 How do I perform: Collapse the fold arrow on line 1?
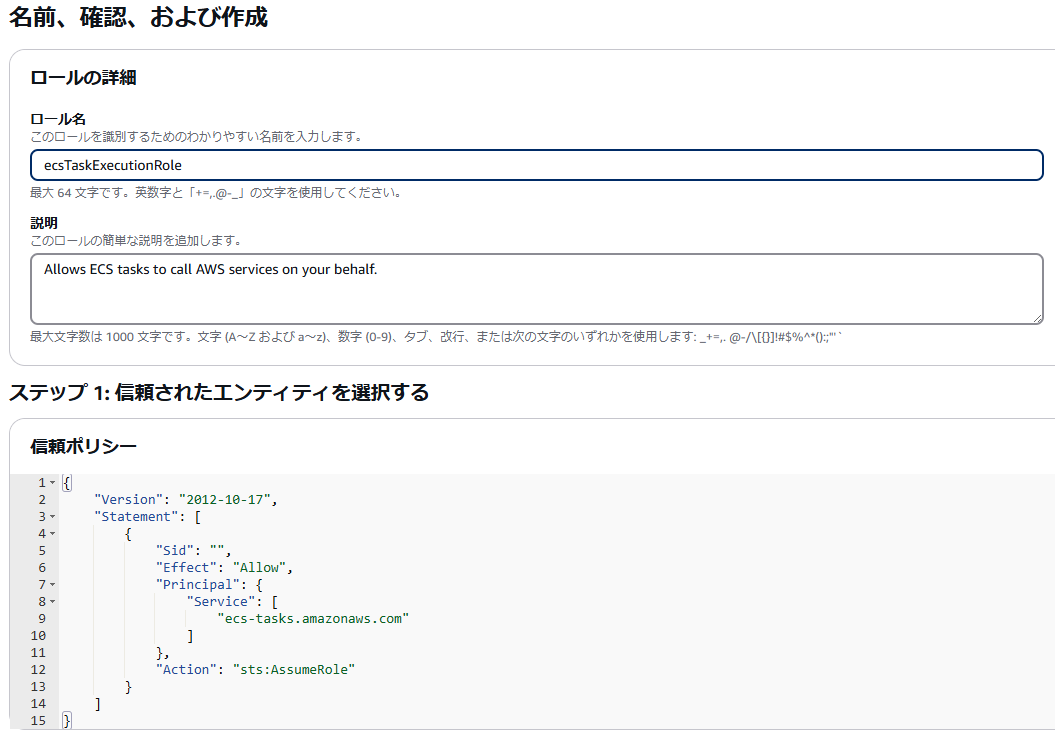pos(52,483)
